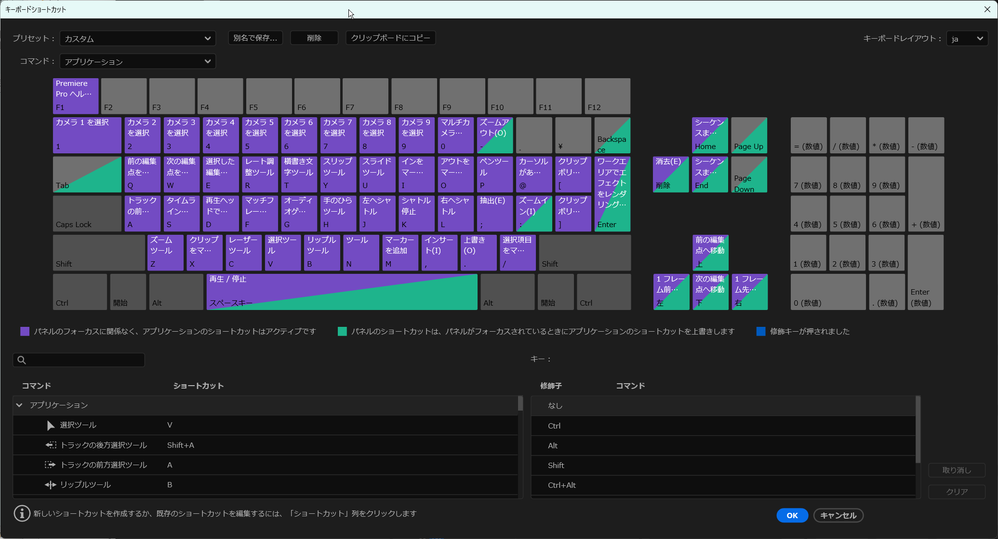Open the プリセット dropdown showing カスタム
This screenshot has width=998, height=539.
click(137, 38)
